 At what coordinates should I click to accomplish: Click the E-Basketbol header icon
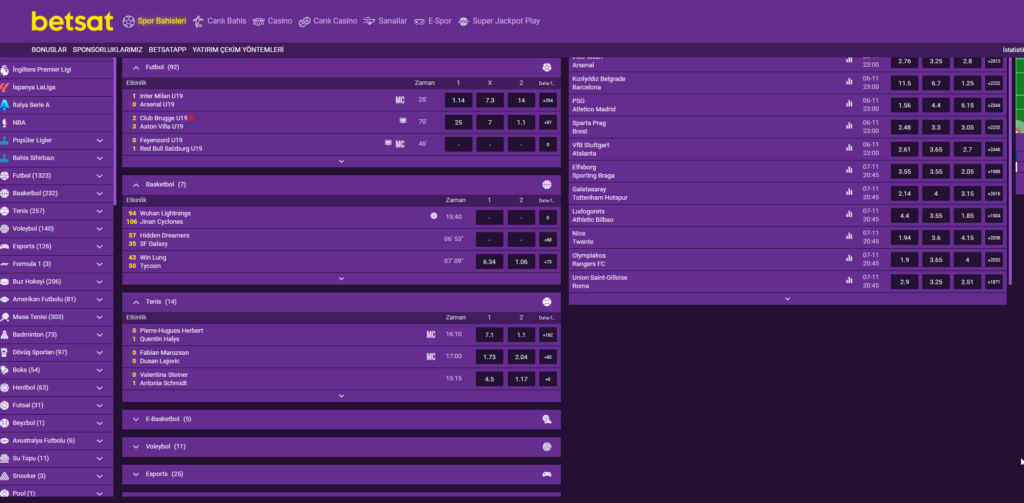click(547, 419)
